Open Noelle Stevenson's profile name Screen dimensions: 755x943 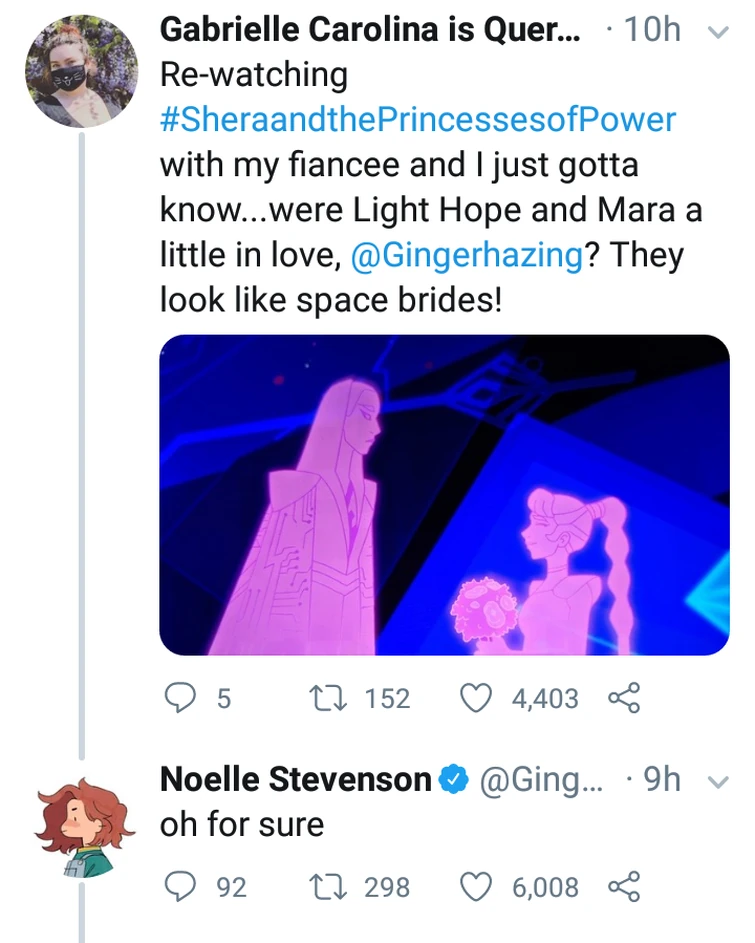click(296, 780)
